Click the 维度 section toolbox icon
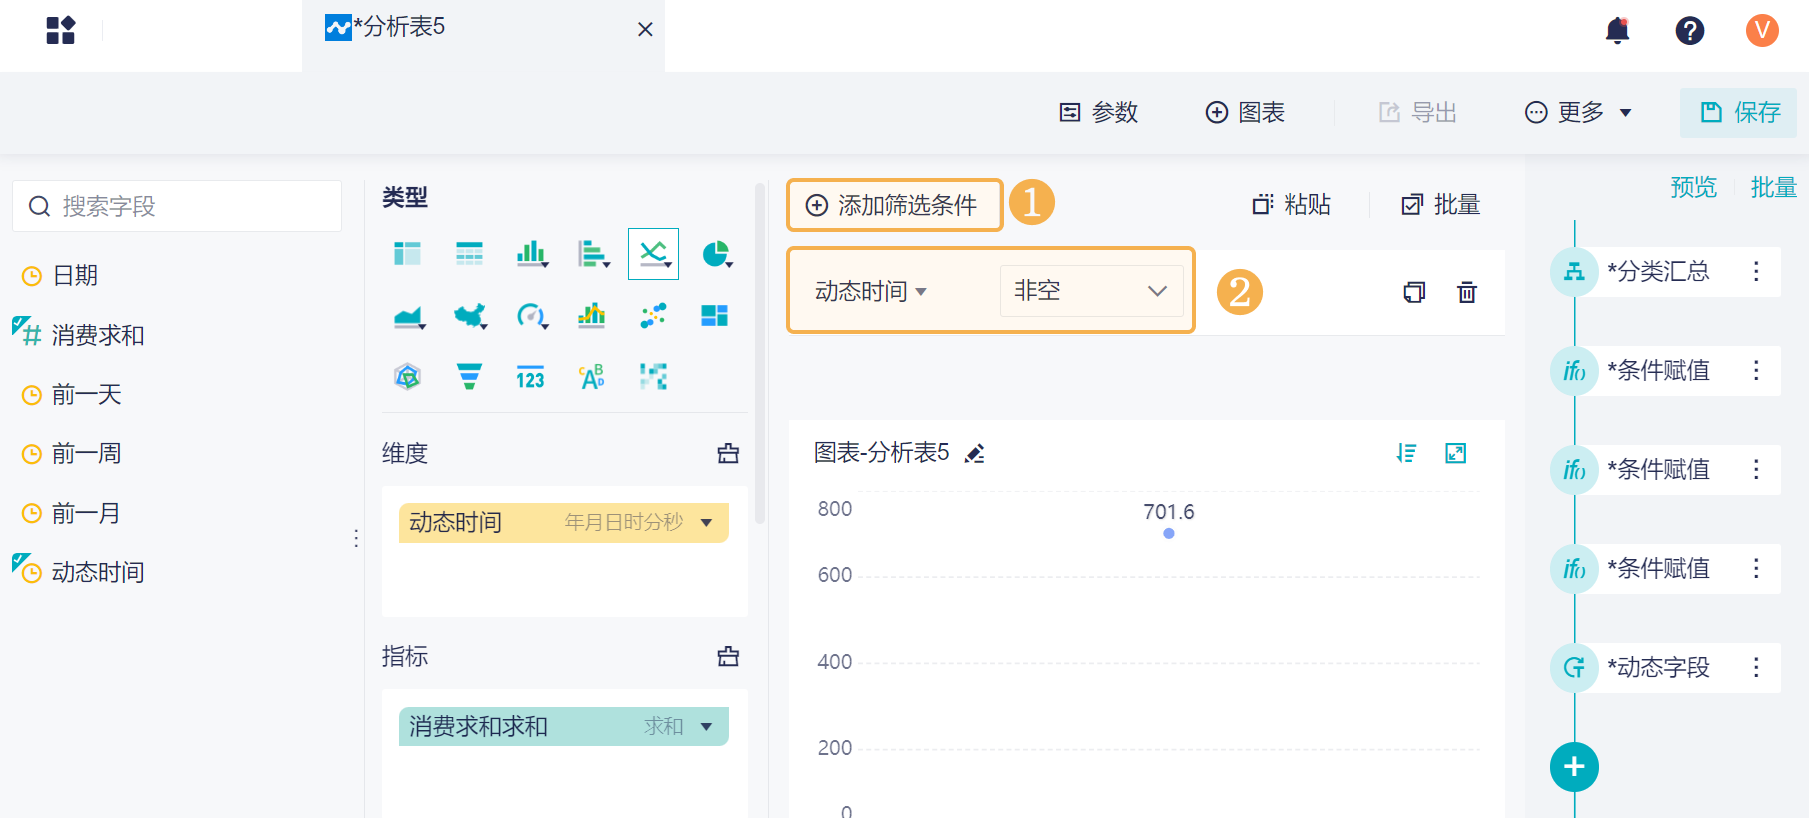 tap(728, 453)
